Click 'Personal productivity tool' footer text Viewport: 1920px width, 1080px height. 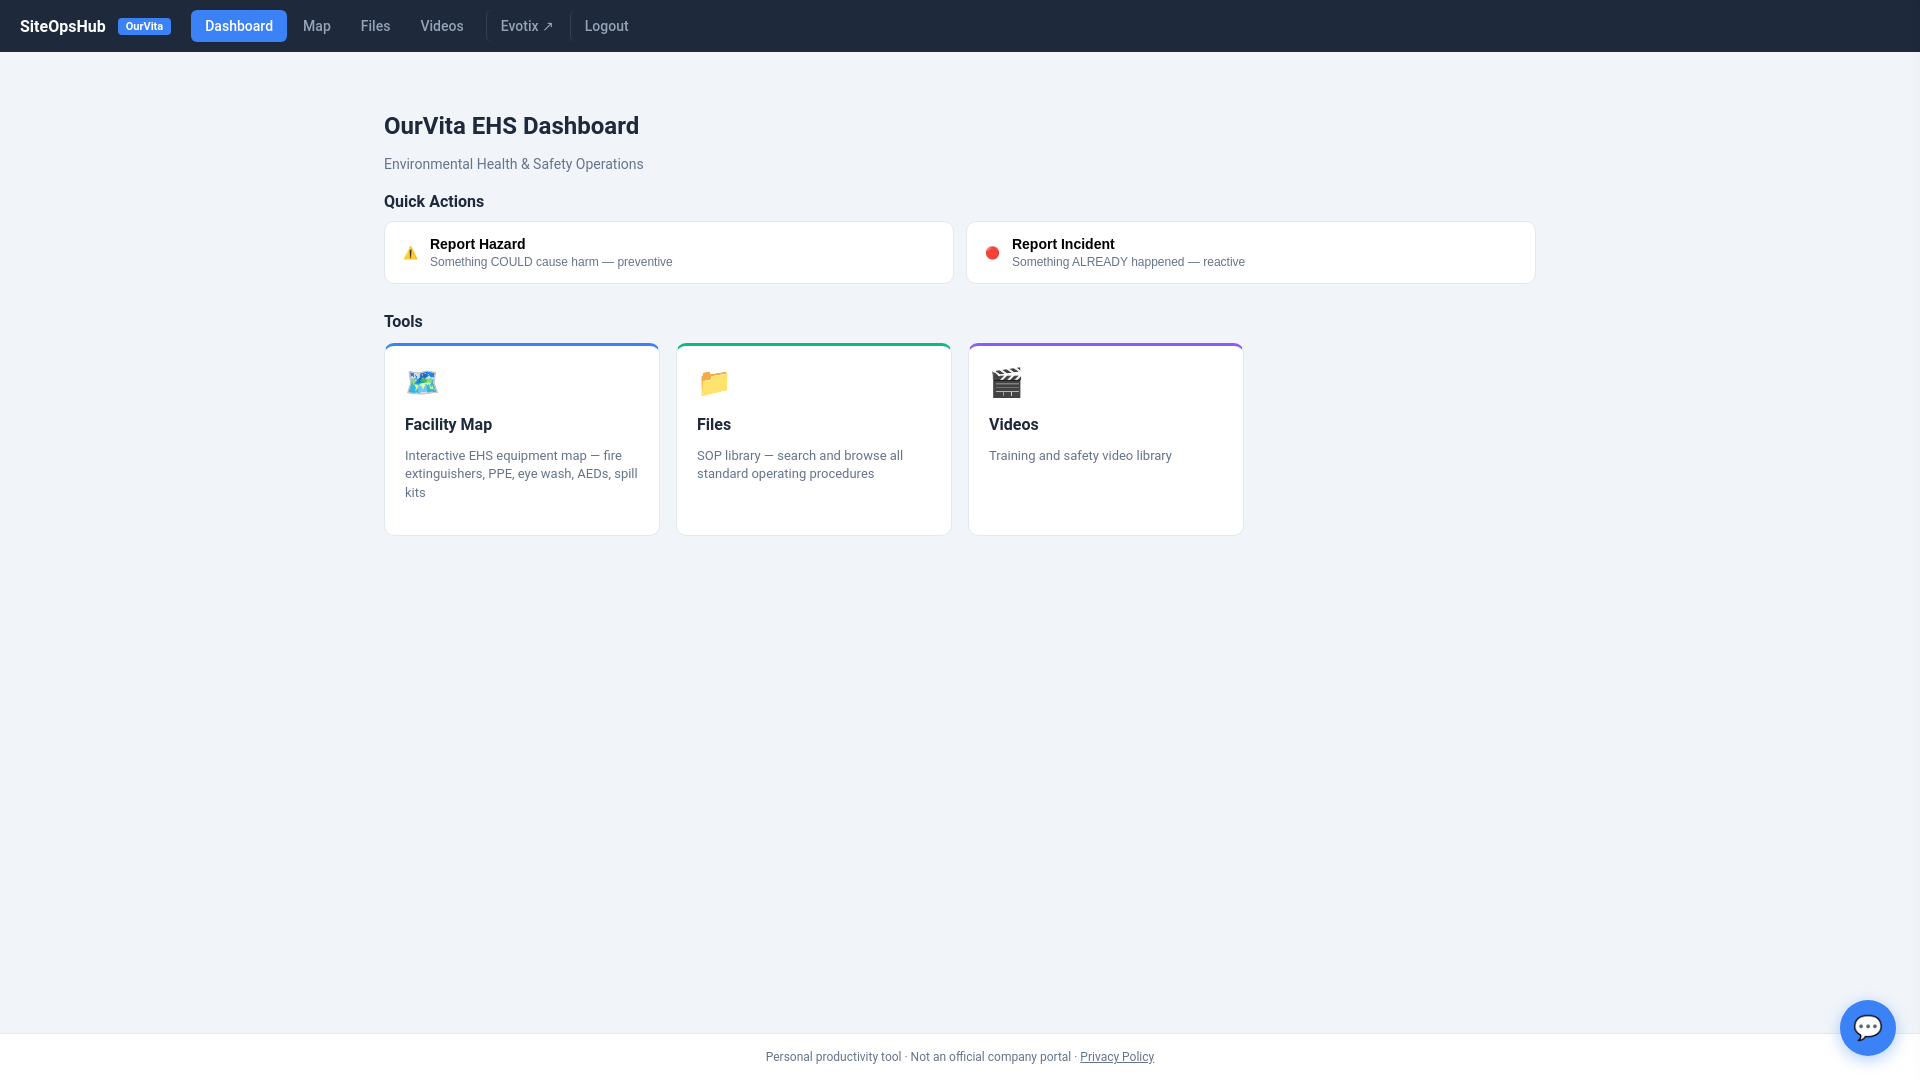point(833,1057)
